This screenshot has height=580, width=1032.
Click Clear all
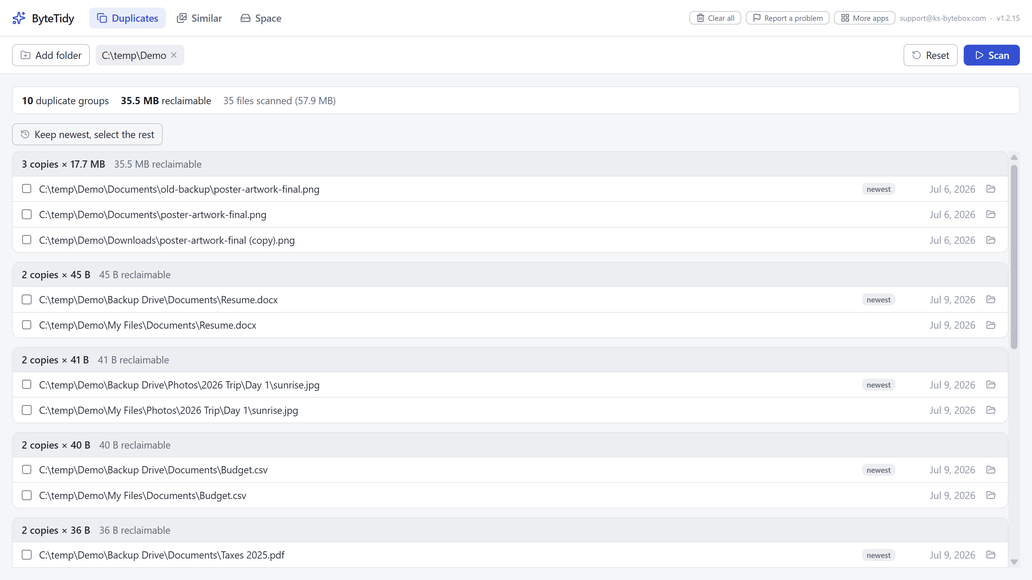click(x=715, y=18)
